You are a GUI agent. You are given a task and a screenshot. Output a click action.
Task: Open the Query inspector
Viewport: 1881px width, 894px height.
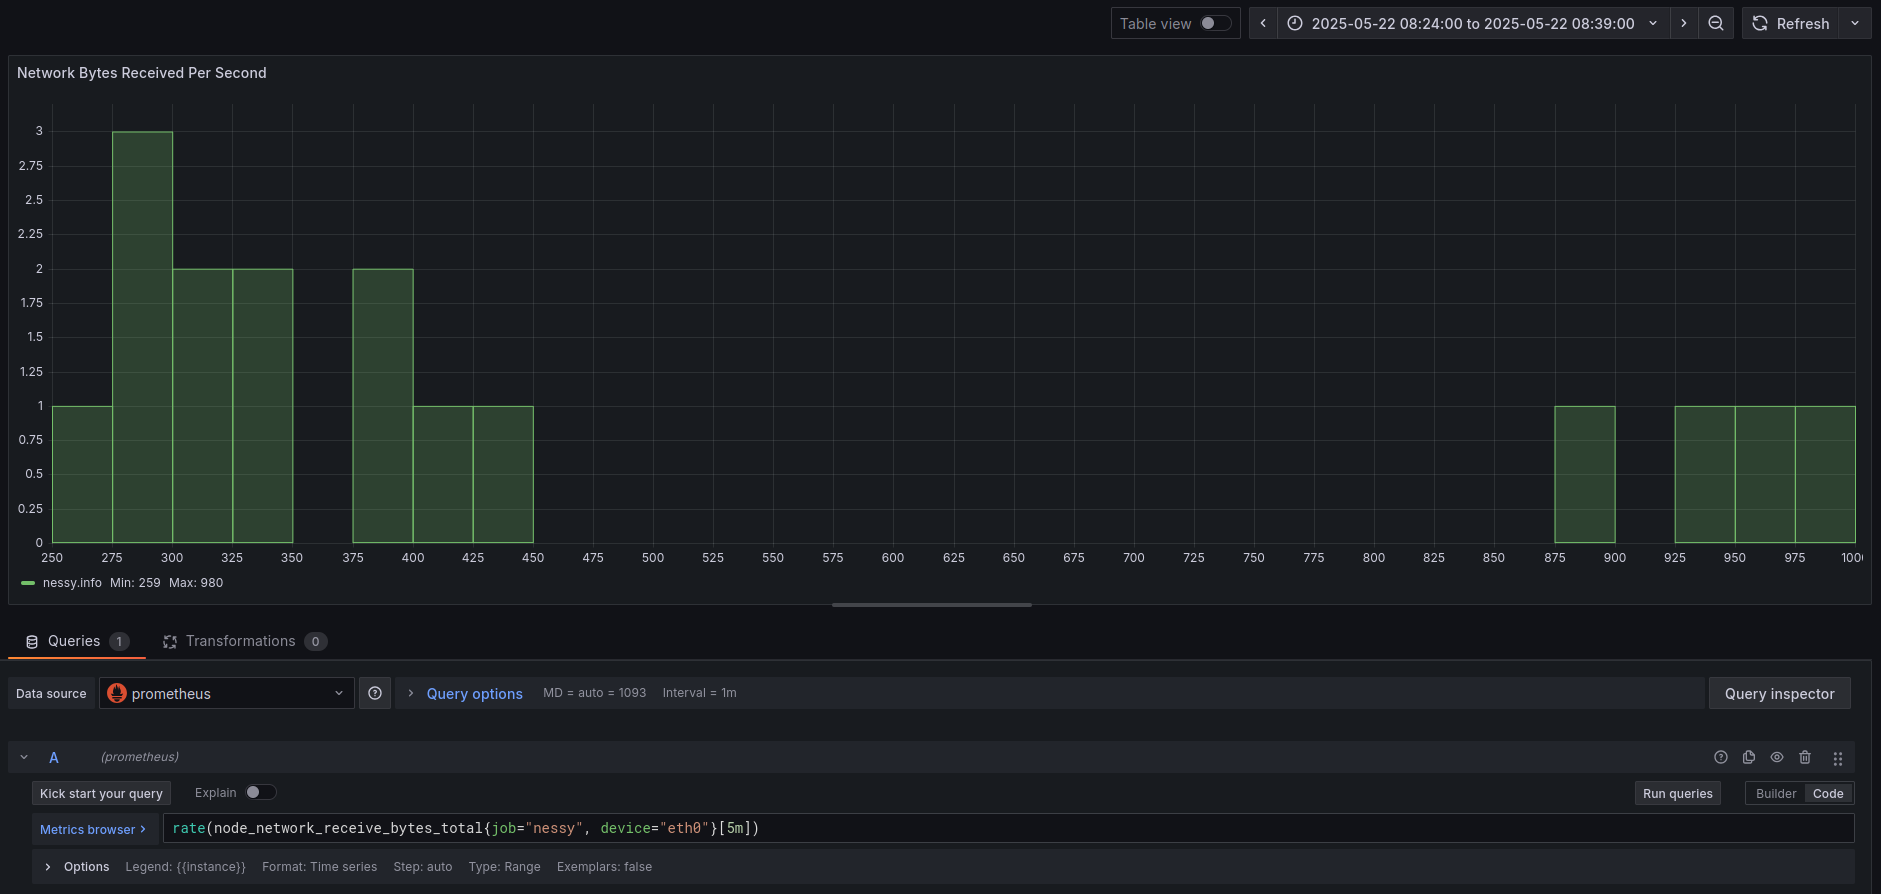(1779, 693)
